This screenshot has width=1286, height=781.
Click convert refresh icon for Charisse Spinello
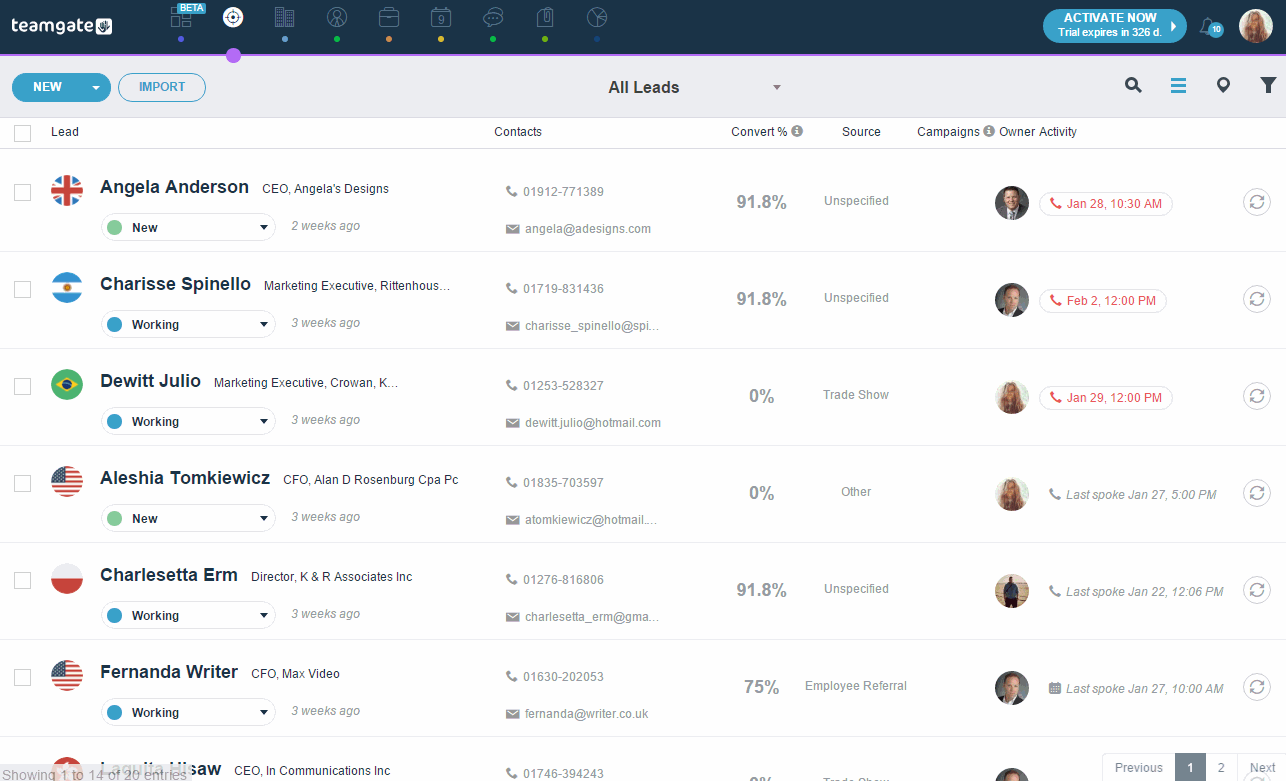coord(1257,299)
